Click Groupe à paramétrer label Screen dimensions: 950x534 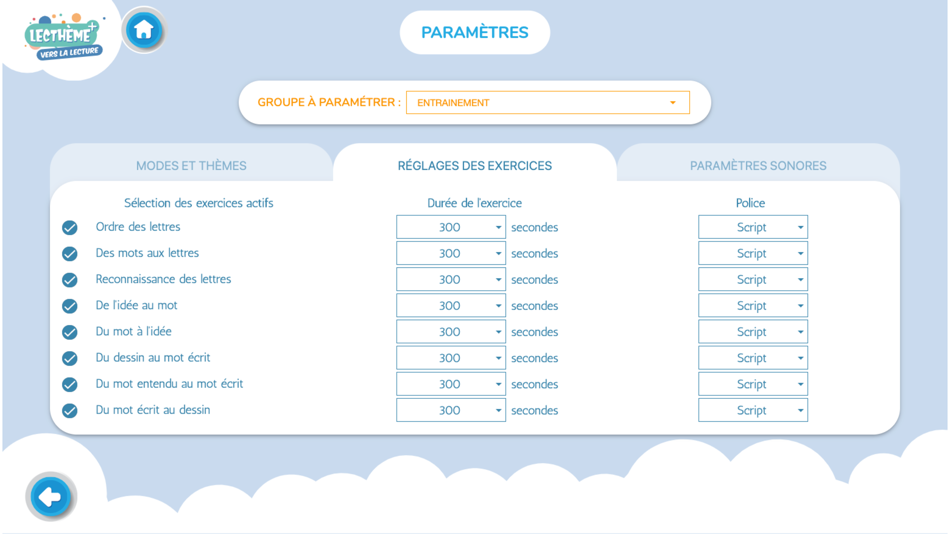pyautogui.click(x=329, y=102)
